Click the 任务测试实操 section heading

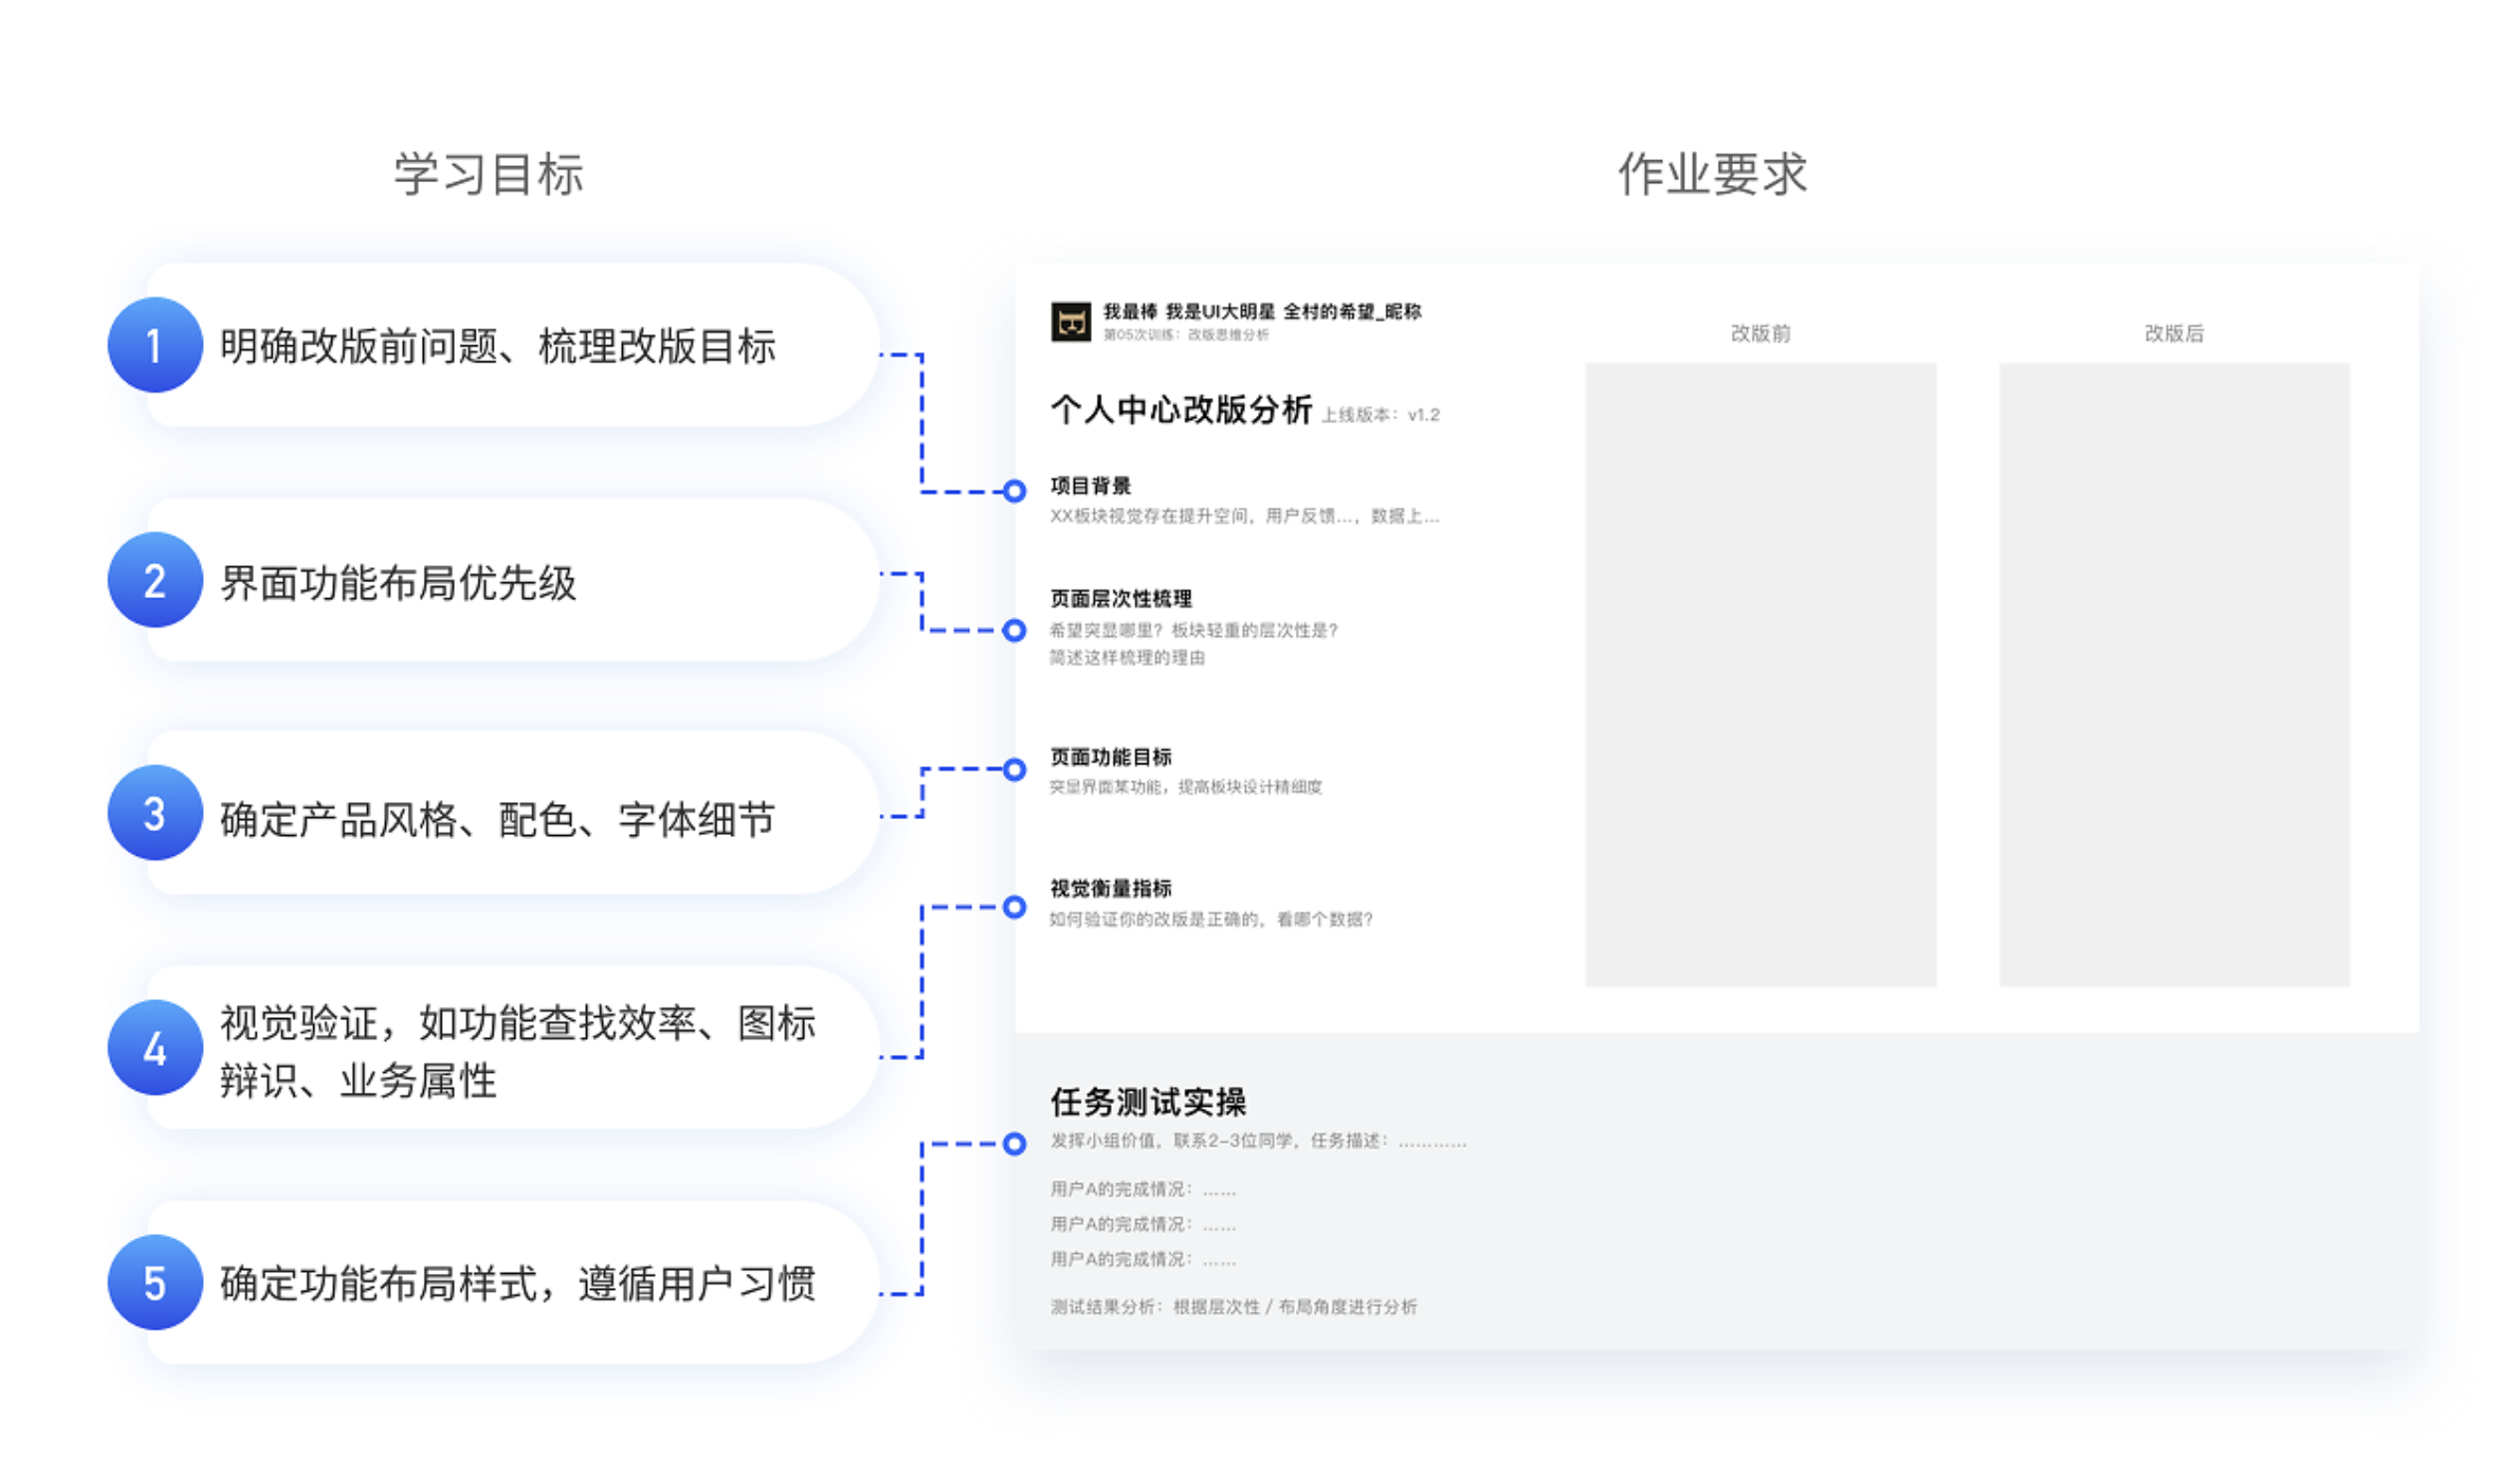[x=1148, y=1102]
